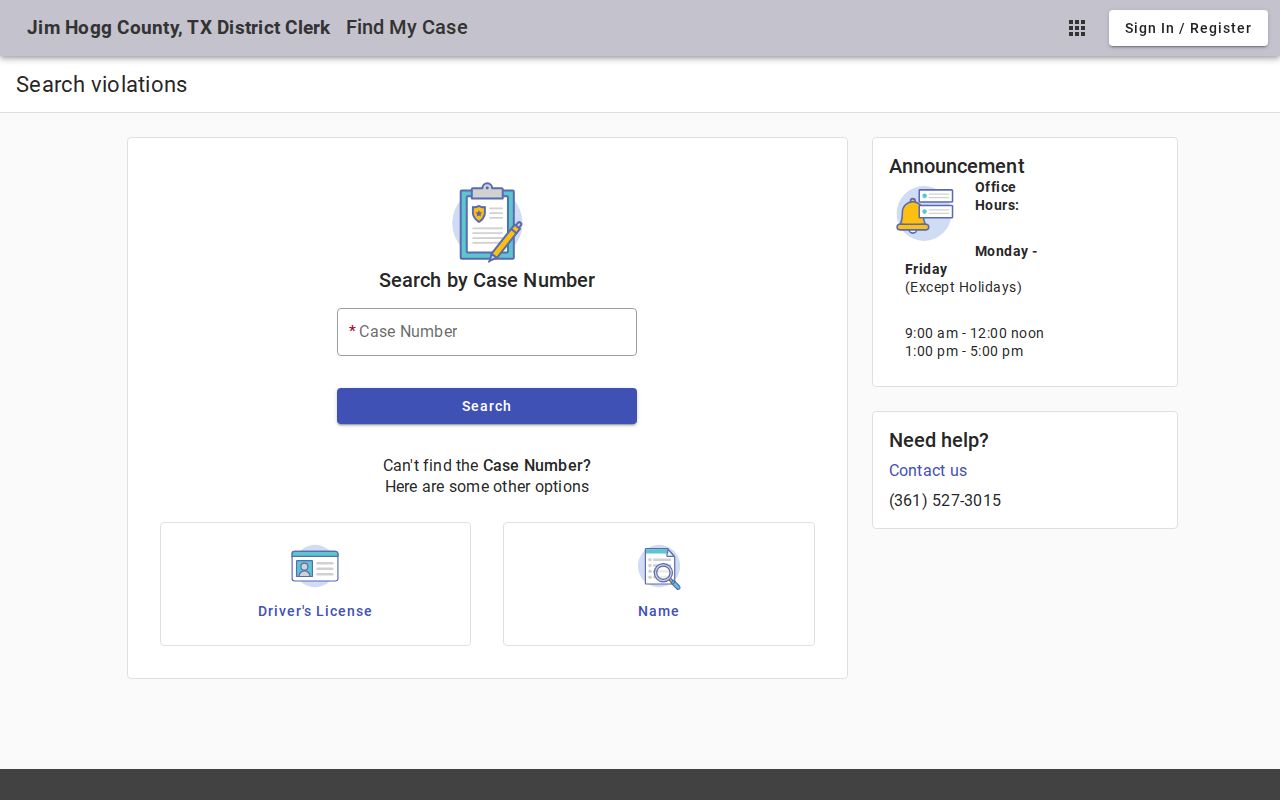Click "Can't find the Case Number?" text

pos(487,466)
